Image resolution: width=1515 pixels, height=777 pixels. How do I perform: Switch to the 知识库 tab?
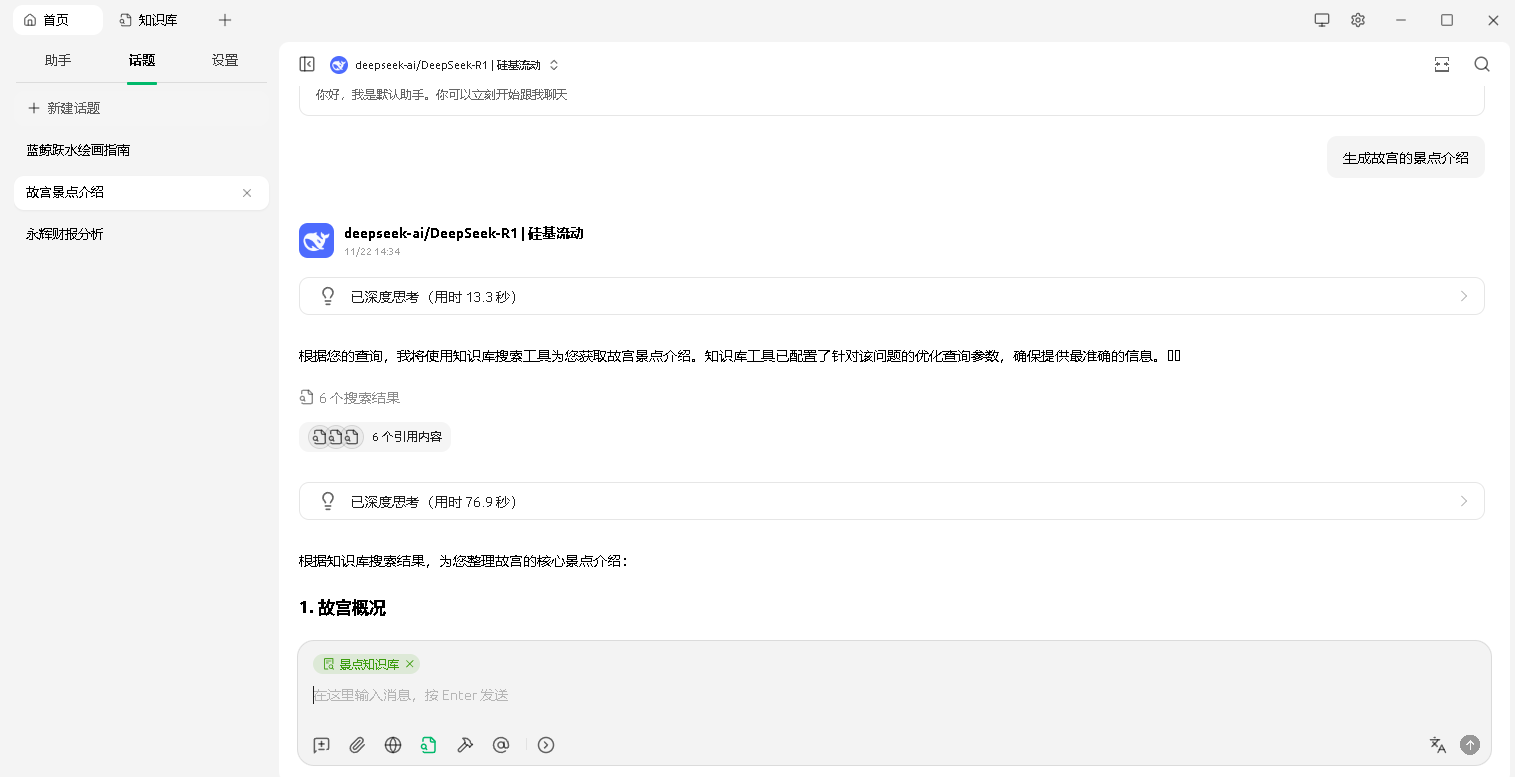(x=148, y=20)
